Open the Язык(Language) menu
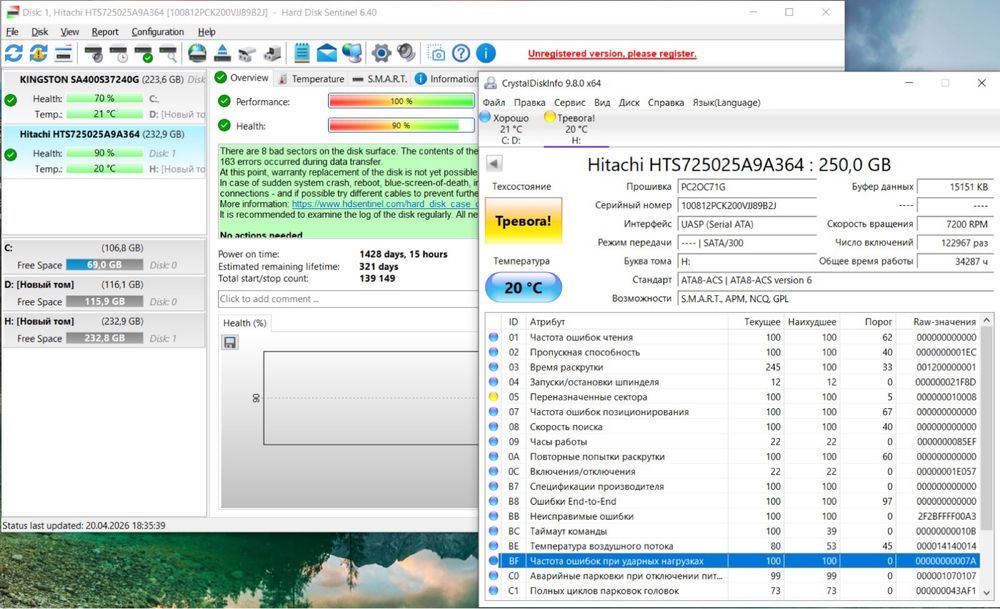The width and height of the screenshot is (1000, 609). [726, 103]
